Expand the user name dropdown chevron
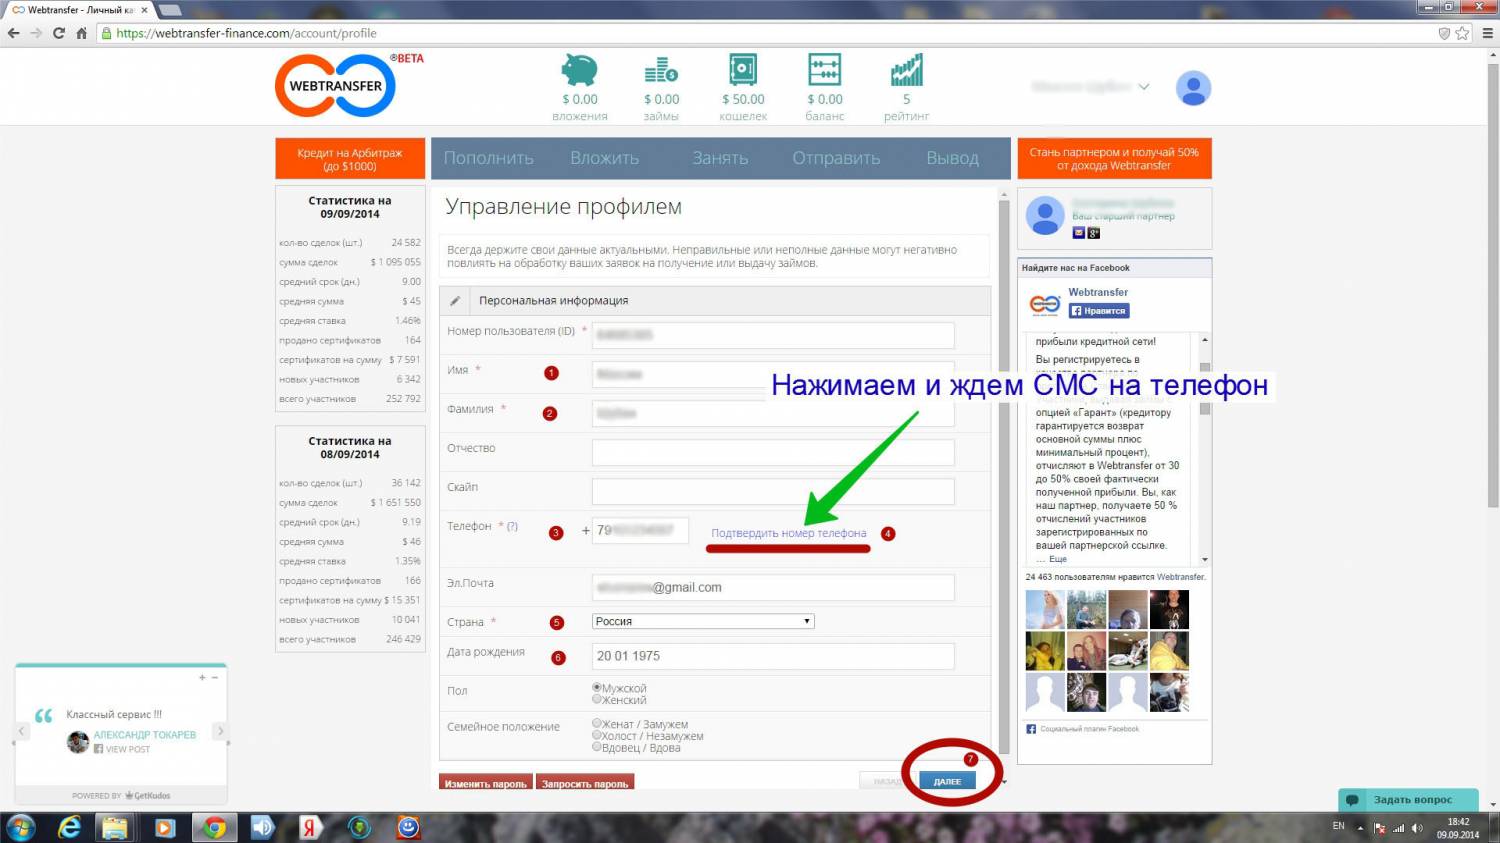The image size is (1500, 843). pyautogui.click(x=1144, y=87)
